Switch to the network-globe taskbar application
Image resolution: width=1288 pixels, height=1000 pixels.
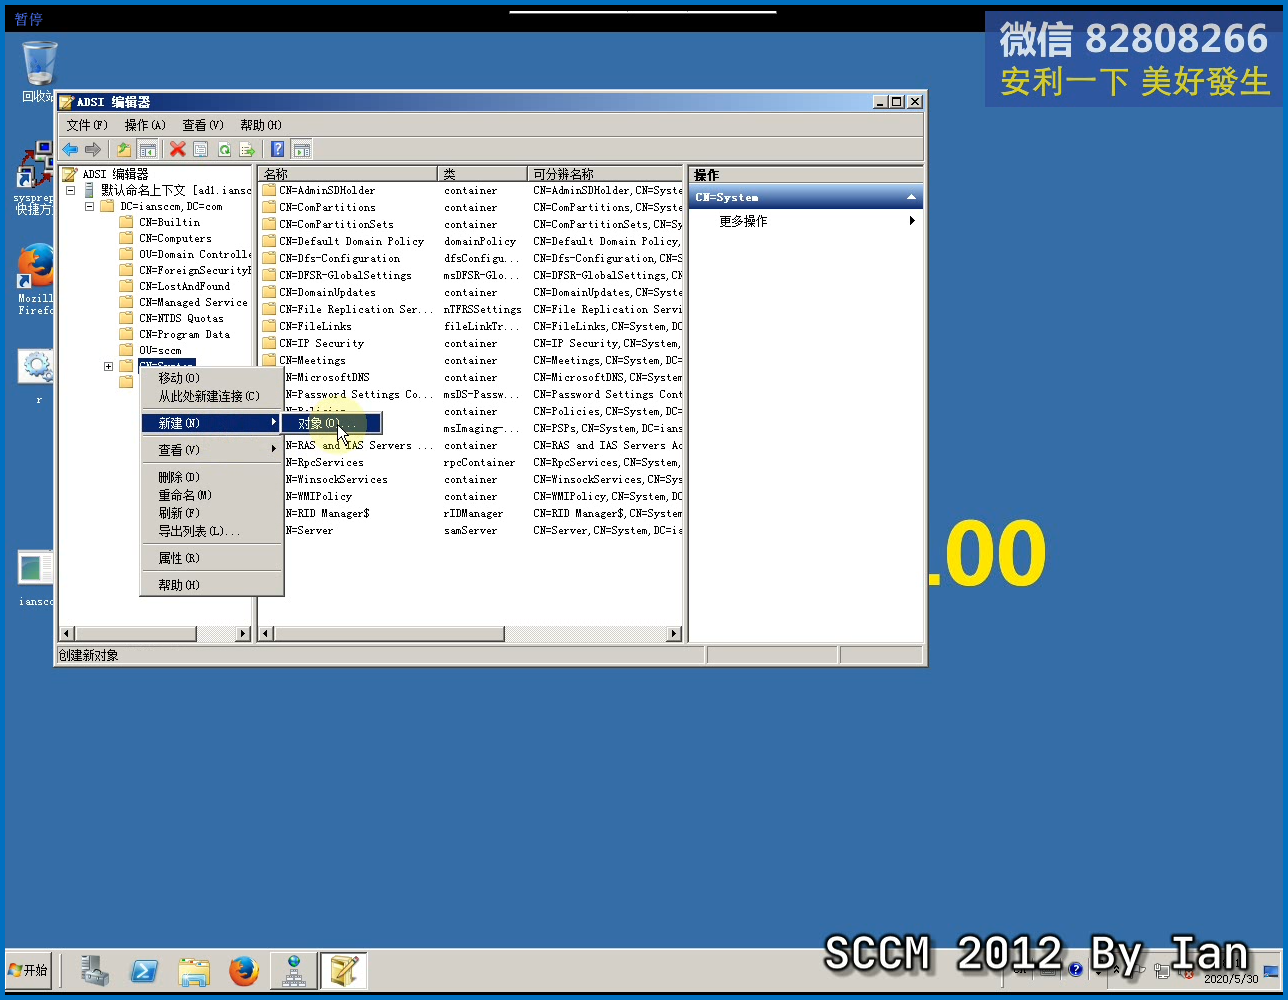[294, 970]
